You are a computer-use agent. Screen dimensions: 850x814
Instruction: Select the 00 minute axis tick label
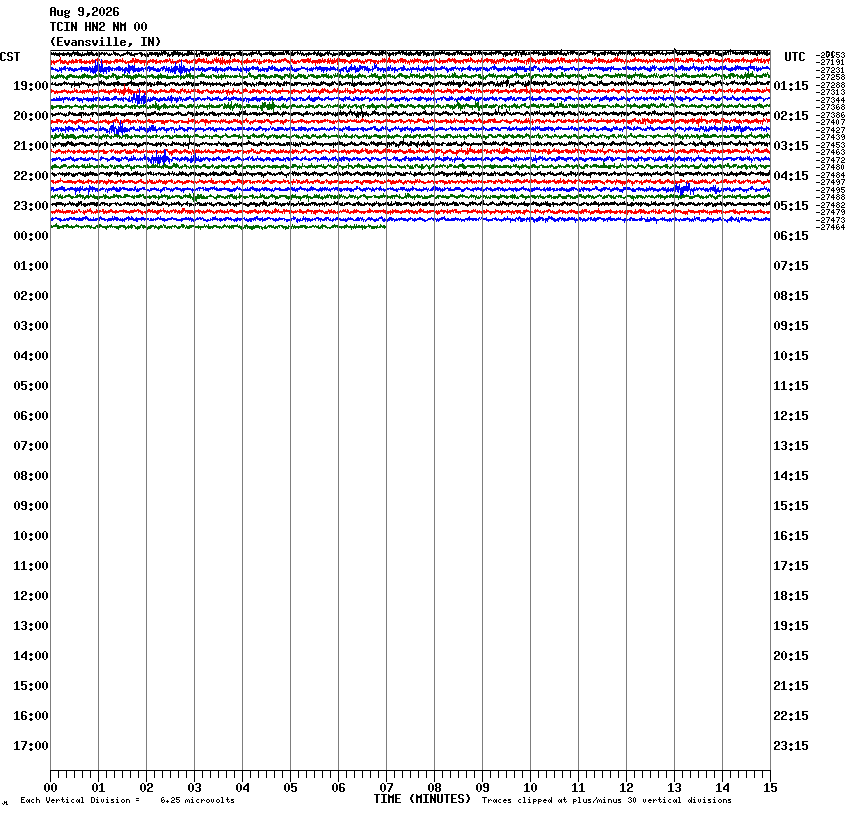50,788
